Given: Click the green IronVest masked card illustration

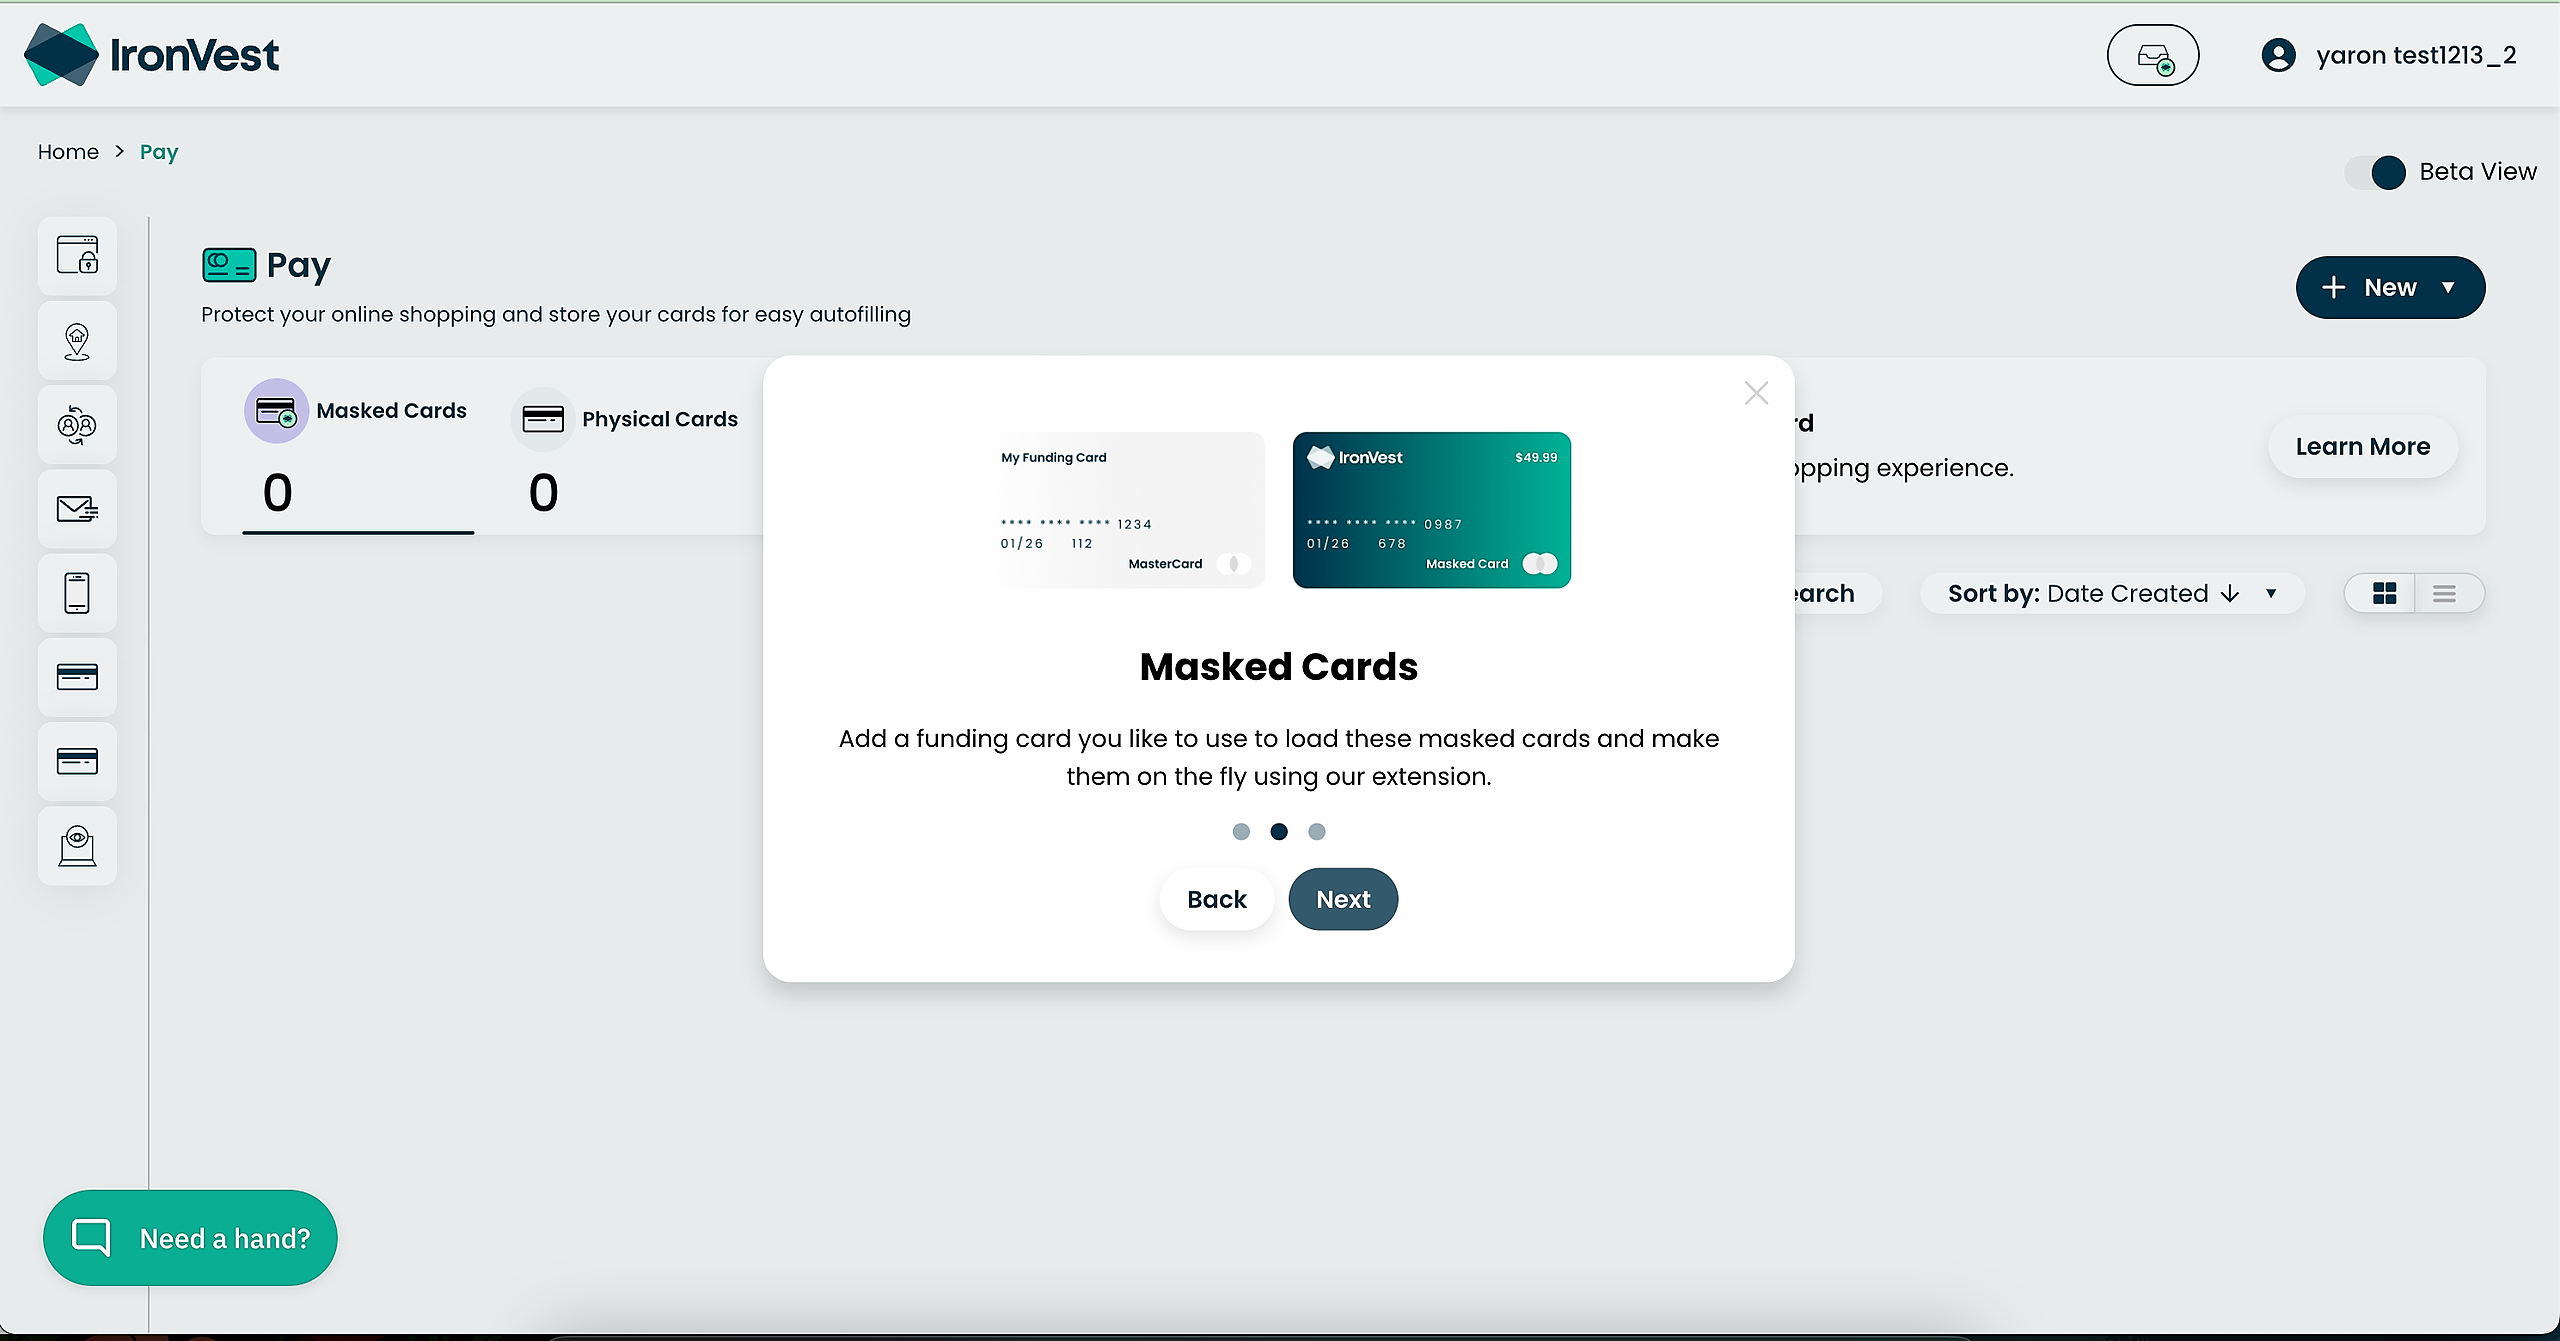Looking at the screenshot, I should tap(1432, 510).
